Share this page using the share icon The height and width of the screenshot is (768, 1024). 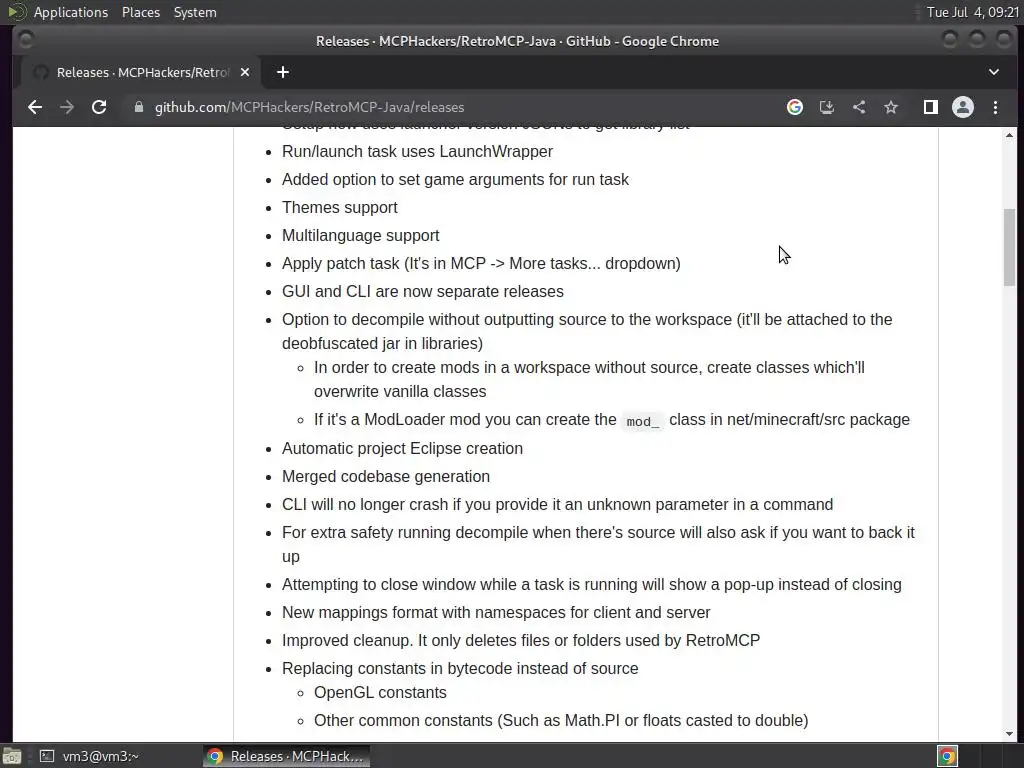[x=859, y=107]
